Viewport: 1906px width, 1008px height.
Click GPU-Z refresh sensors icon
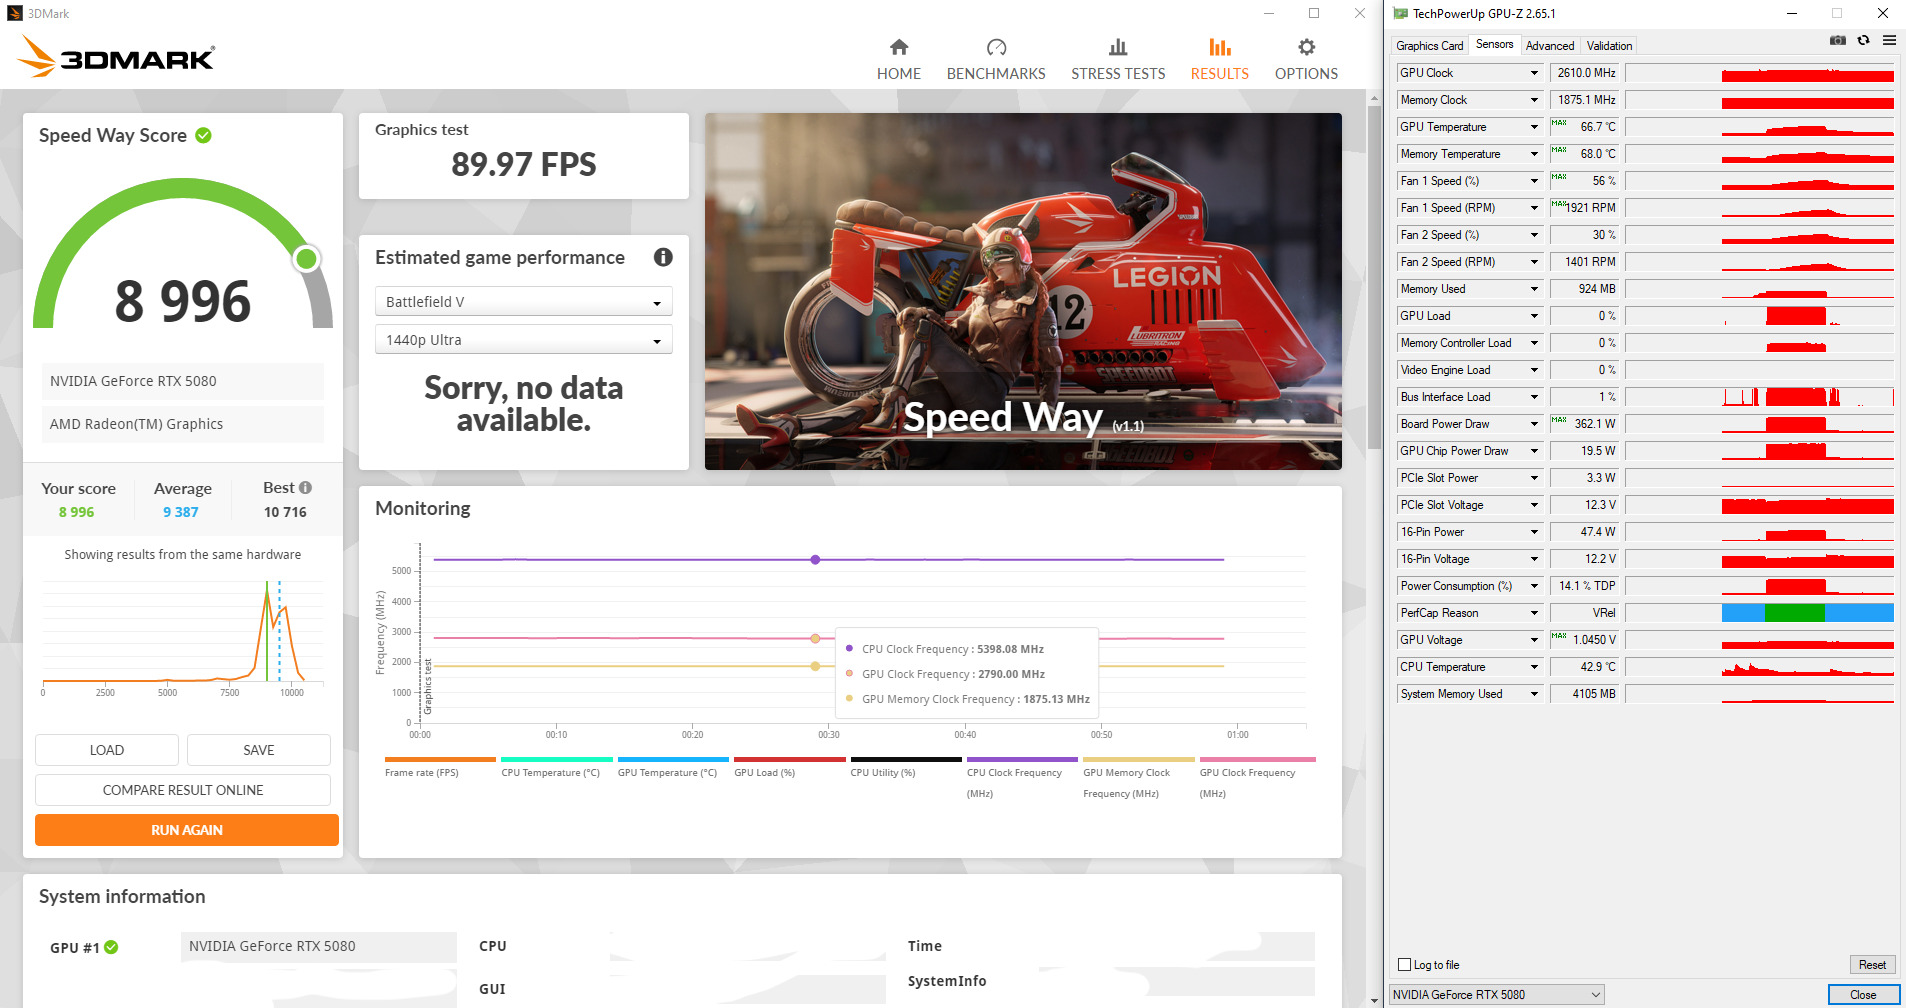[x=1863, y=41]
